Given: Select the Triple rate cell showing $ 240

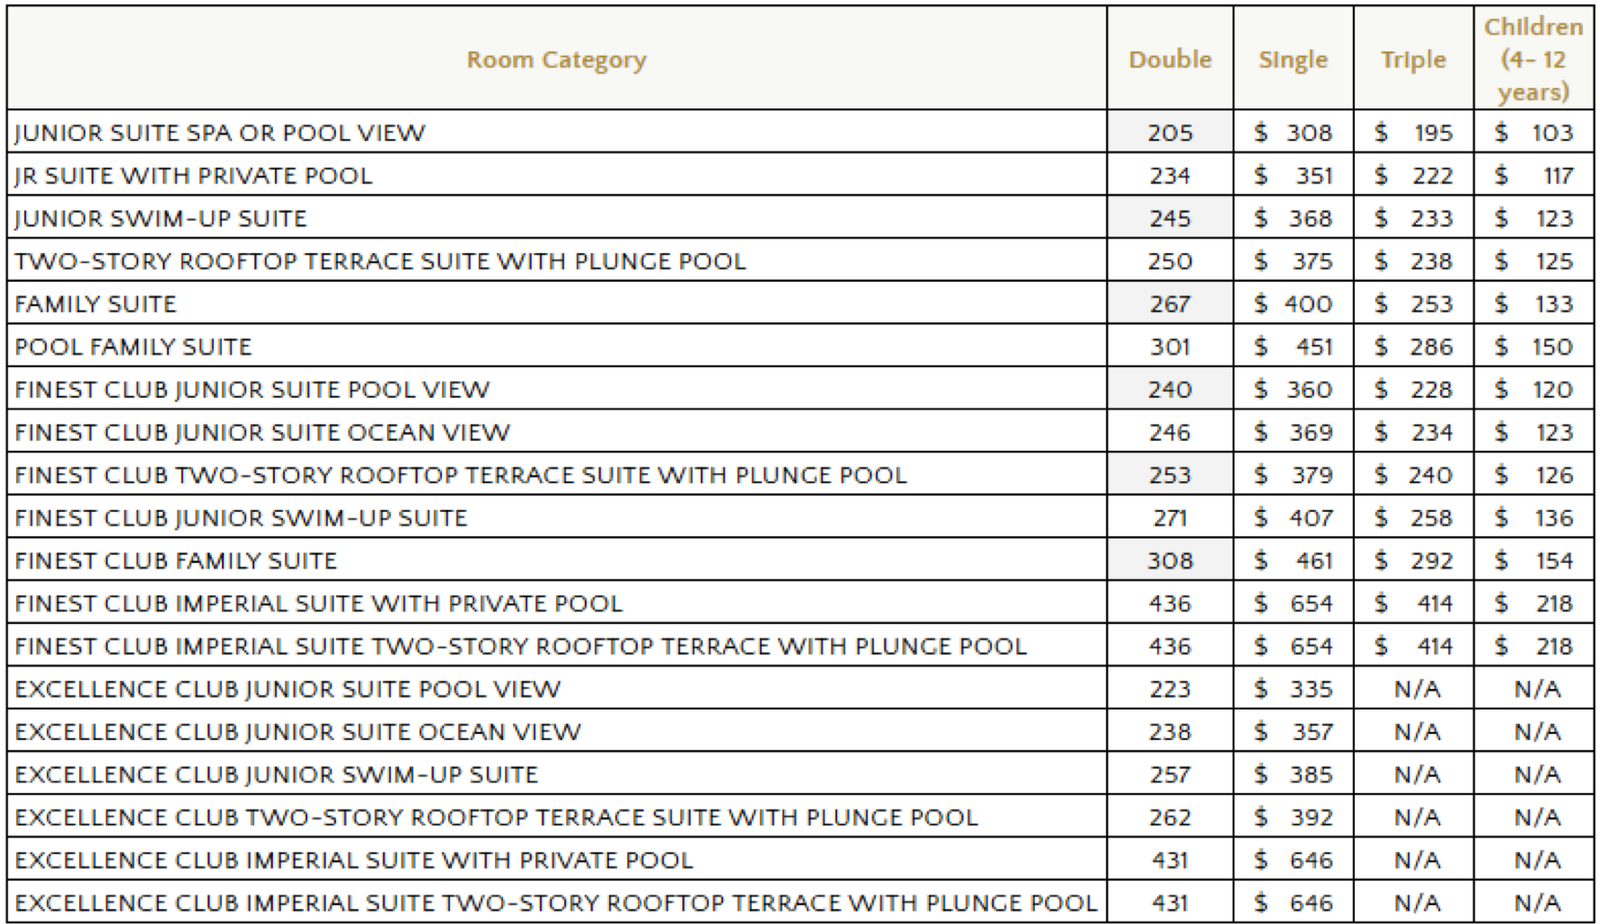Looking at the screenshot, I should (x=1413, y=475).
